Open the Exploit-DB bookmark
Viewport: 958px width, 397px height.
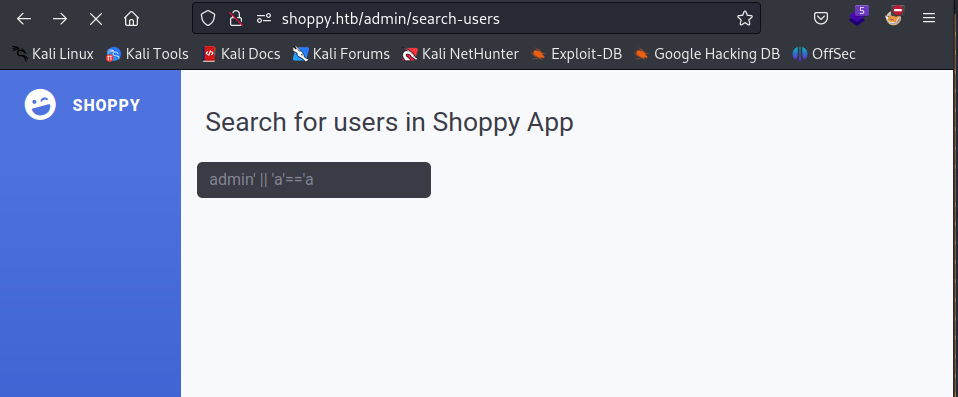[576, 54]
